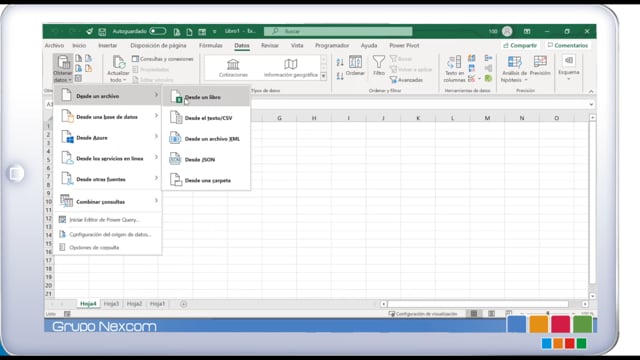The image size is (640, 360).
Task: Switch to Page Layout view icon
Action: coord(491,314)
